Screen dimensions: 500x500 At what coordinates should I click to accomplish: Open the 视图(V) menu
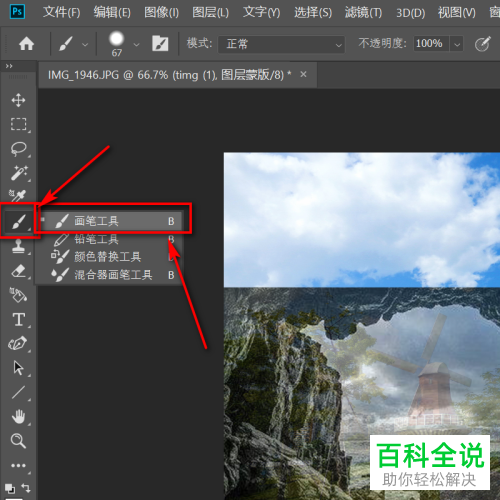(x=457, y=12)
